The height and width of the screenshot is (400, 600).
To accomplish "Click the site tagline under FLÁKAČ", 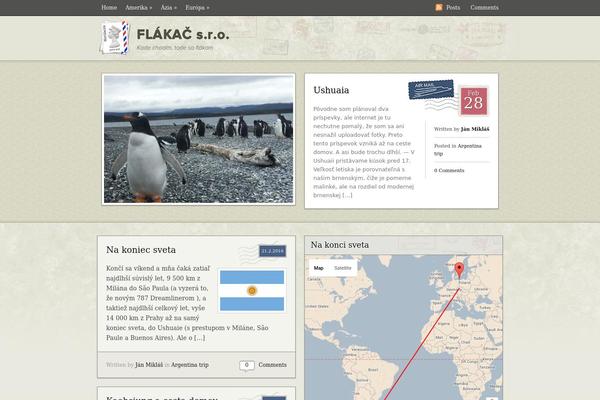I will tap(175, 48).
